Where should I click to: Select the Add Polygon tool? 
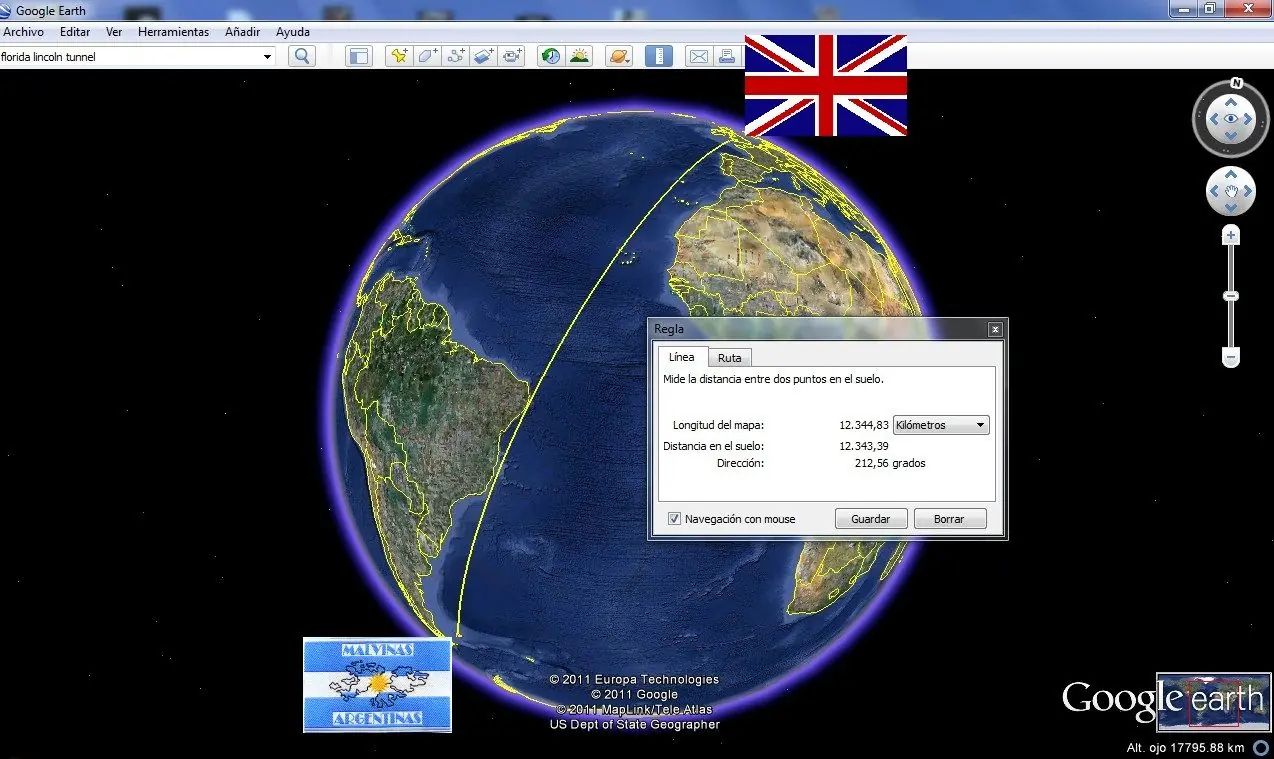pos(428,57)
